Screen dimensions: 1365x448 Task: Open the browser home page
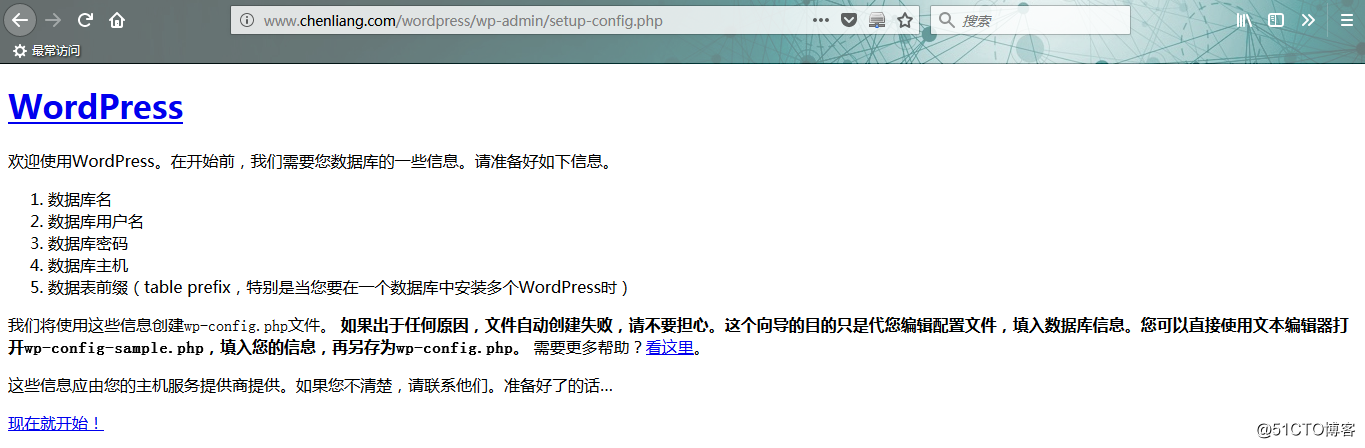[117, 20]
